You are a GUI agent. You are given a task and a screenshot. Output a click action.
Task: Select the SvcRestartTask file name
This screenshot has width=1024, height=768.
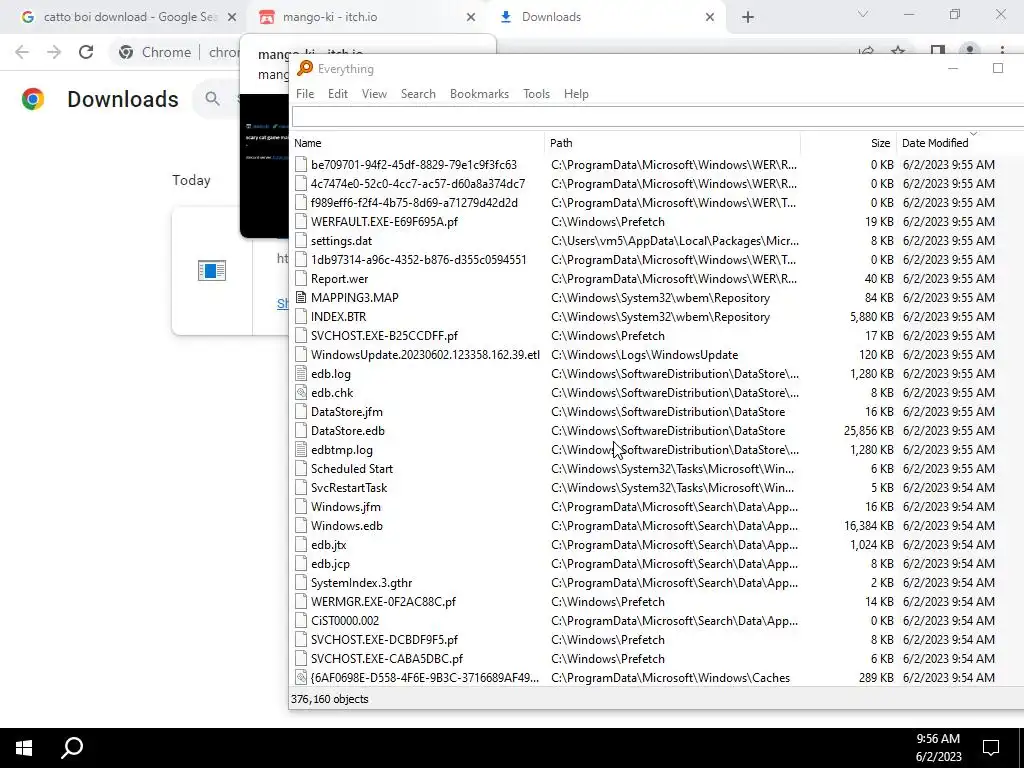tap(349, 487)
